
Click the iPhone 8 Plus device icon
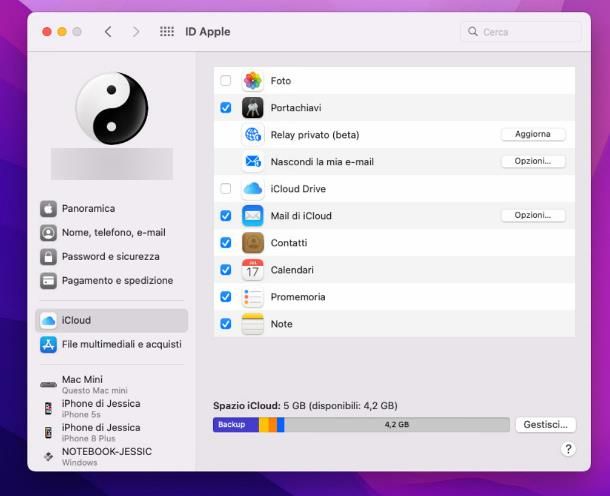(48, 433)
